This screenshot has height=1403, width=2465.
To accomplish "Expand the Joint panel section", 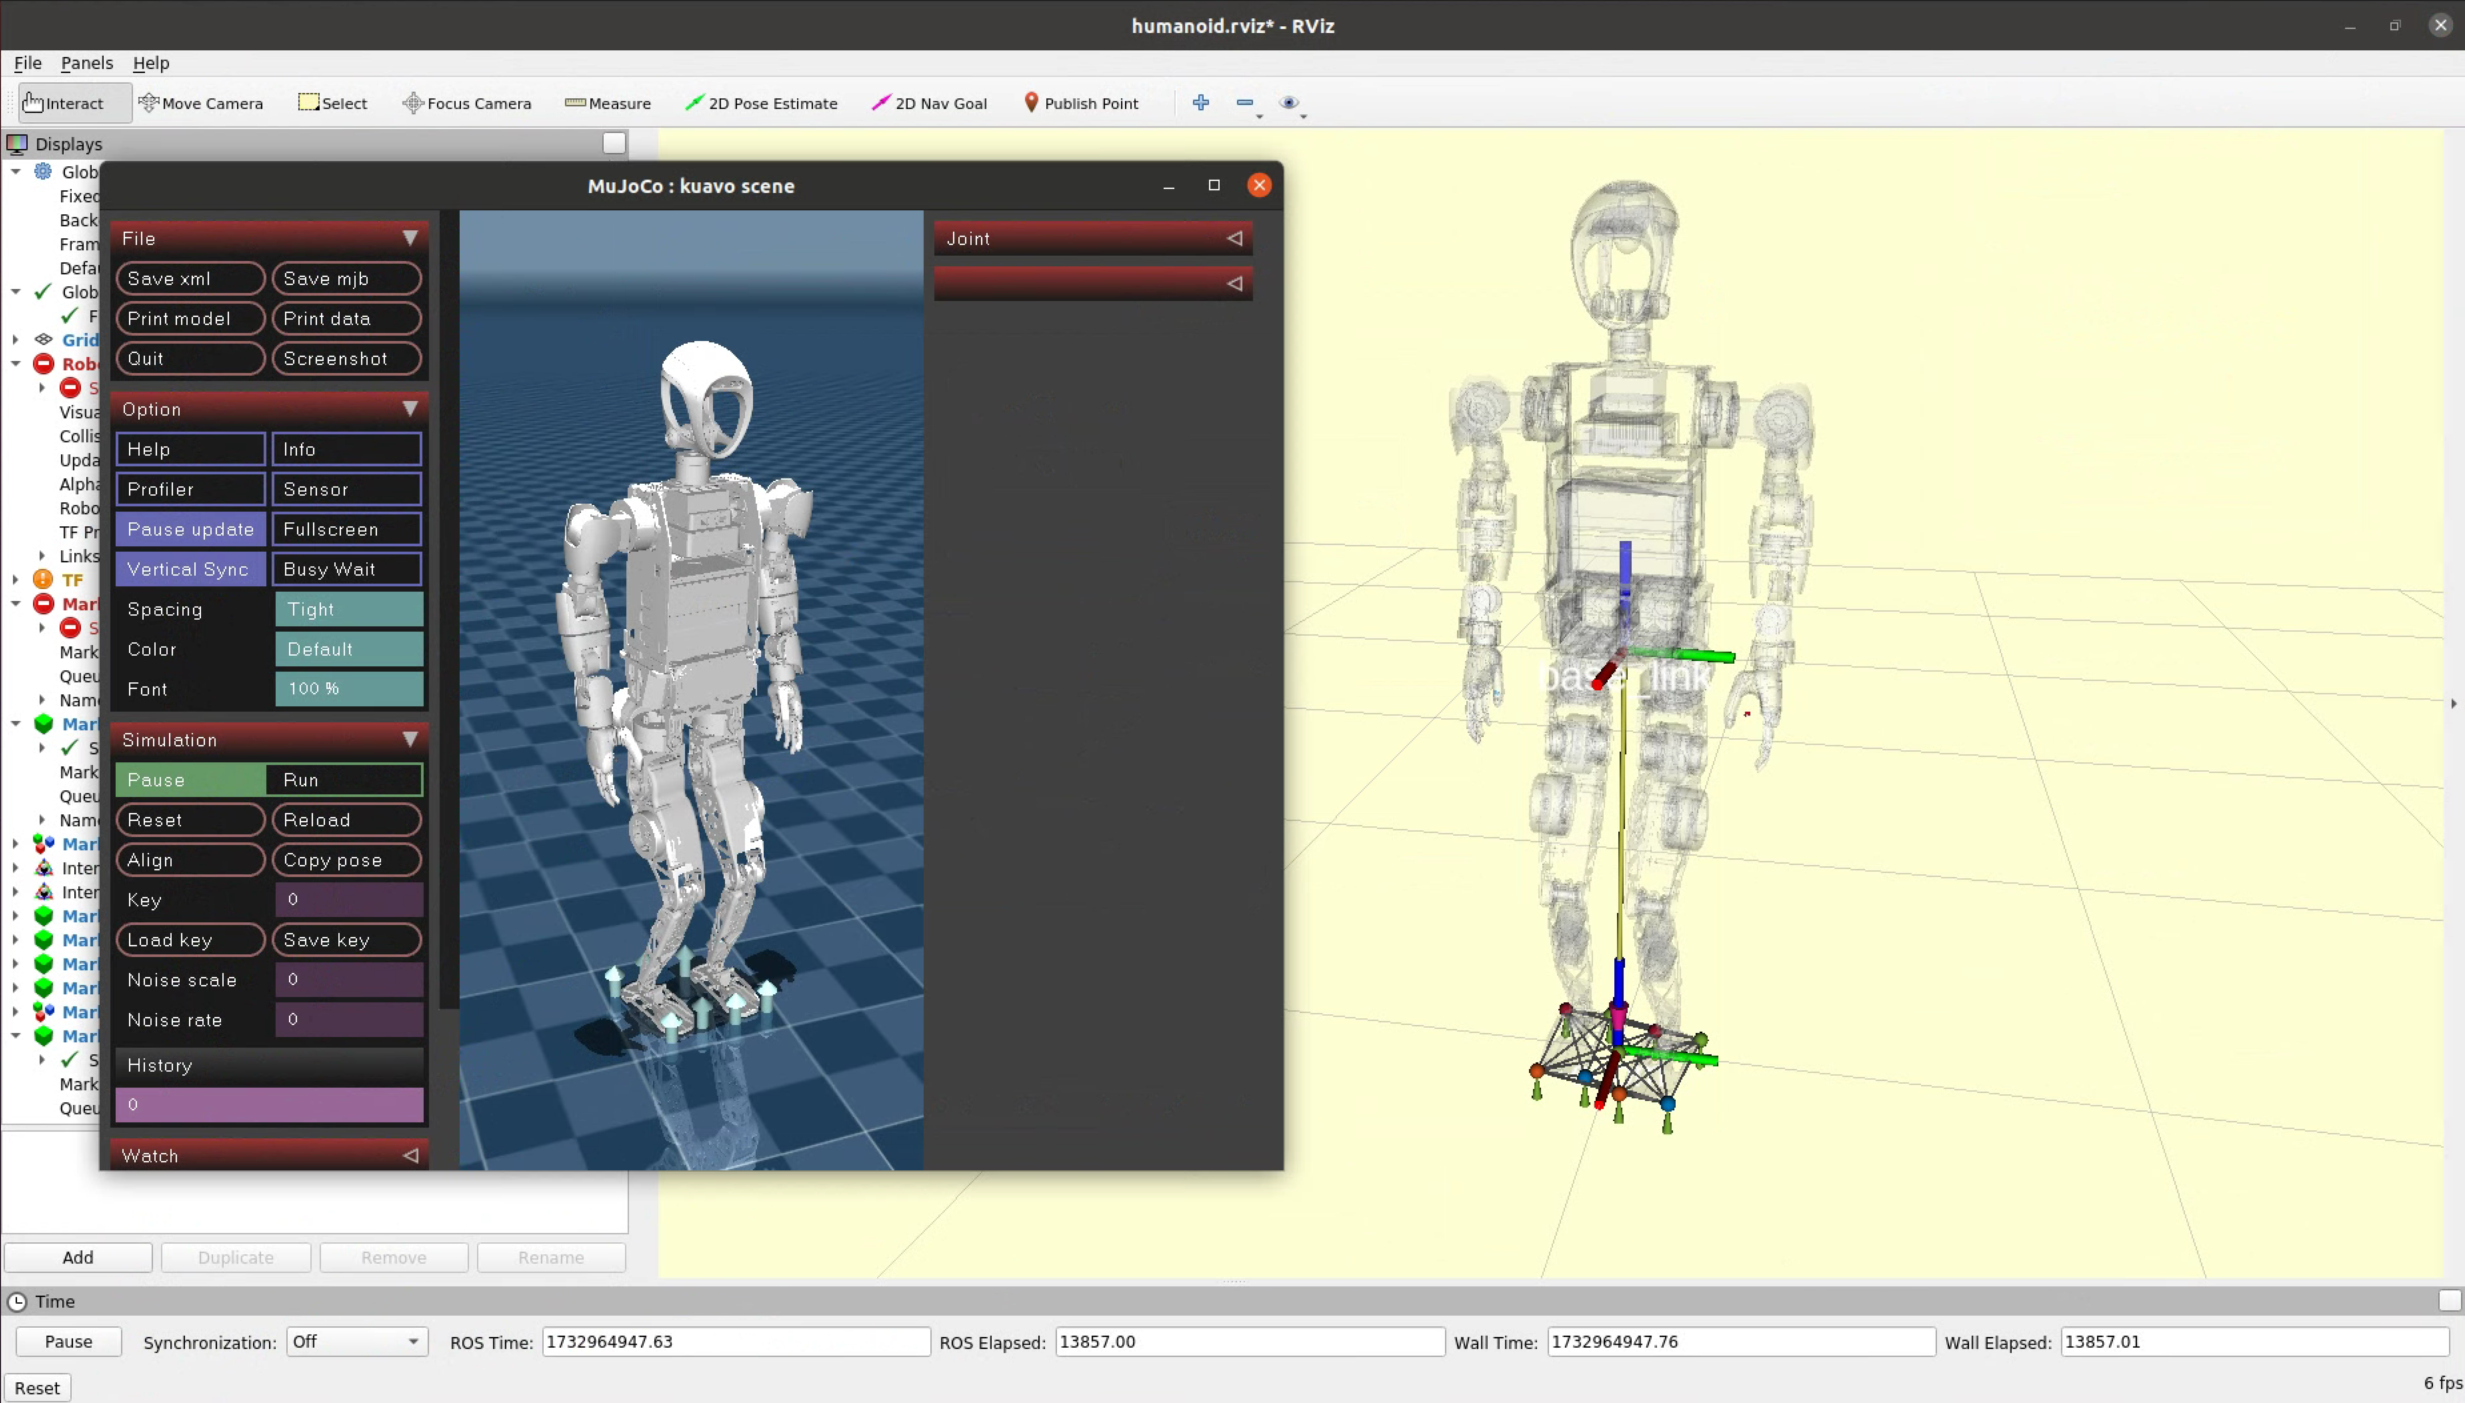I will (1092, 239).
